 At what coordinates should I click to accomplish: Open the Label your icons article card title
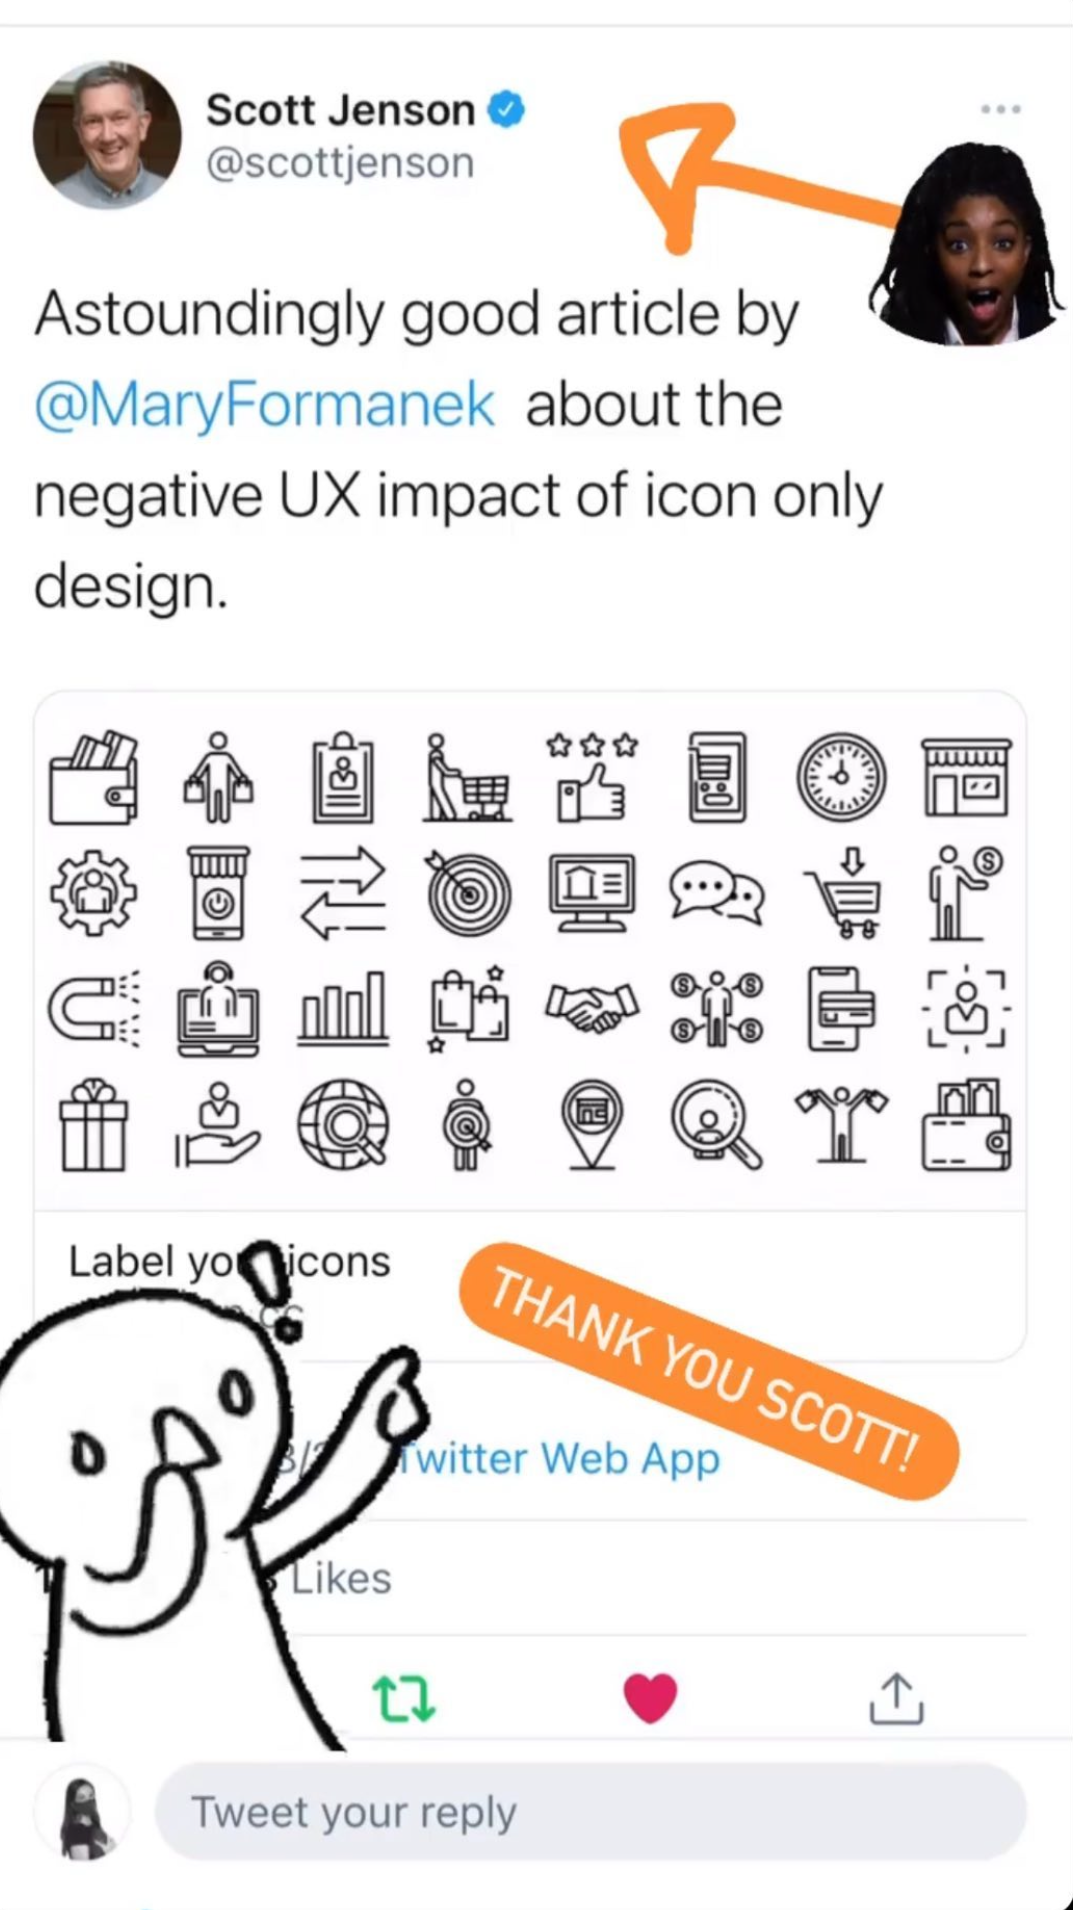(229, 1261)
